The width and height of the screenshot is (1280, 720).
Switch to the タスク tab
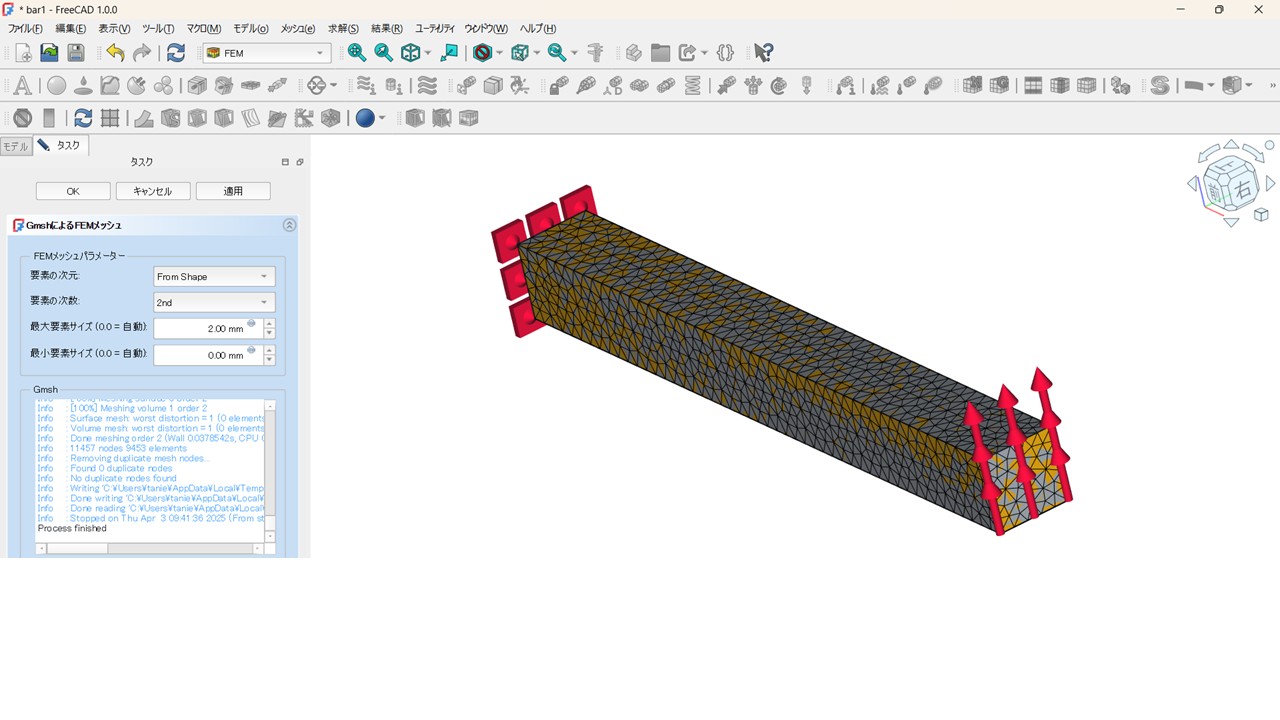pyautogui.click(x=60, y=146)
